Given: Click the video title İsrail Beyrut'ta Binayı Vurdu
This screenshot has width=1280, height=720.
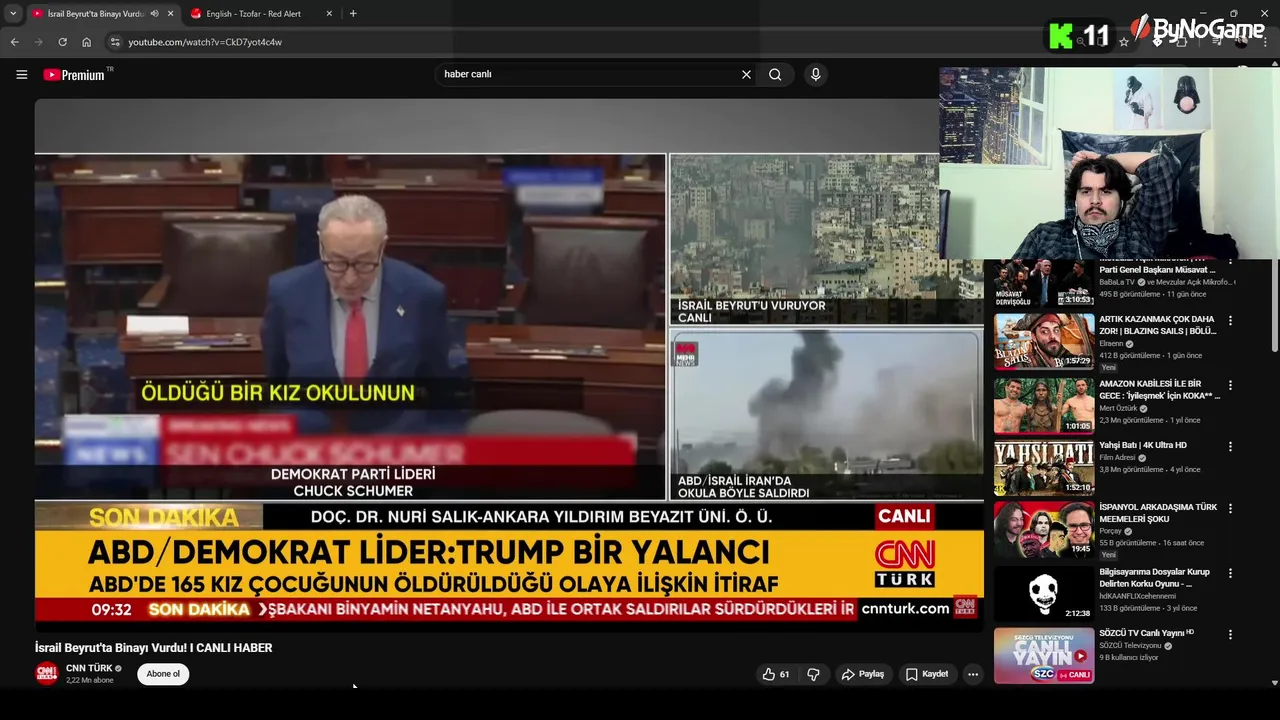Looking at the screenshot, I should point(153,648).
